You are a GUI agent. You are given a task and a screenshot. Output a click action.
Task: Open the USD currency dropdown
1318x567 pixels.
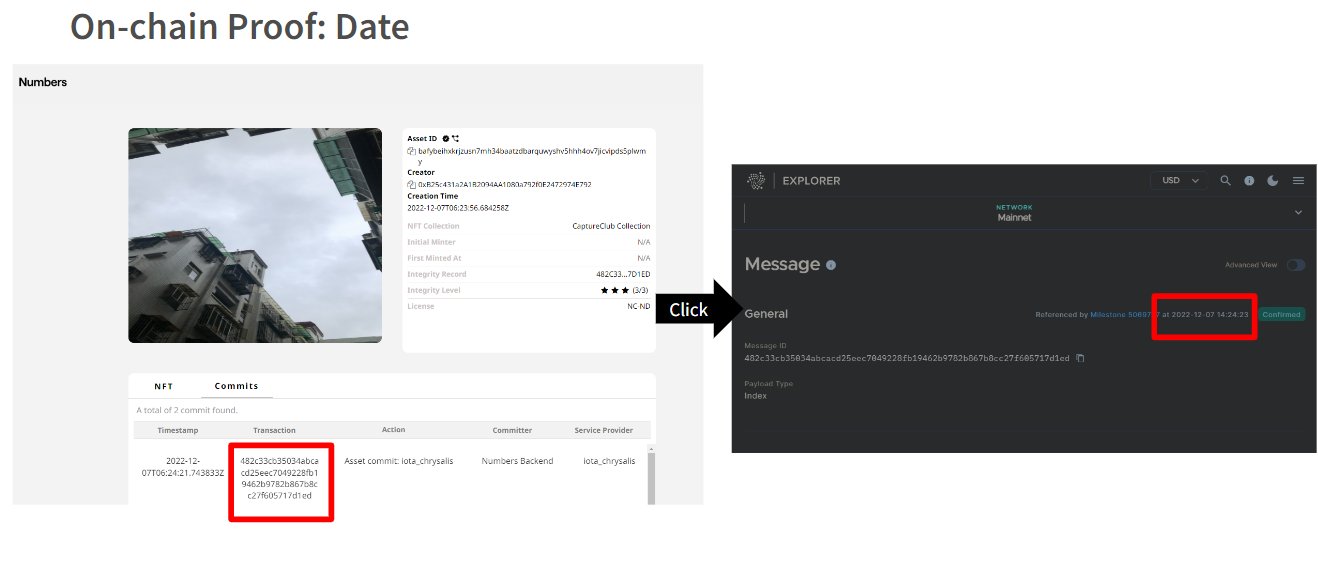click(x=1179, y=181)
